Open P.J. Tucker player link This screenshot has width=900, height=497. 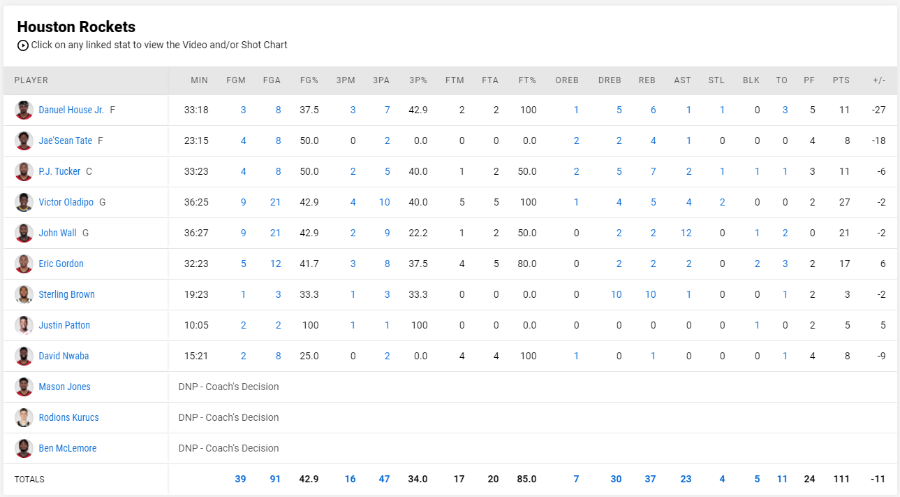[59, 172]
